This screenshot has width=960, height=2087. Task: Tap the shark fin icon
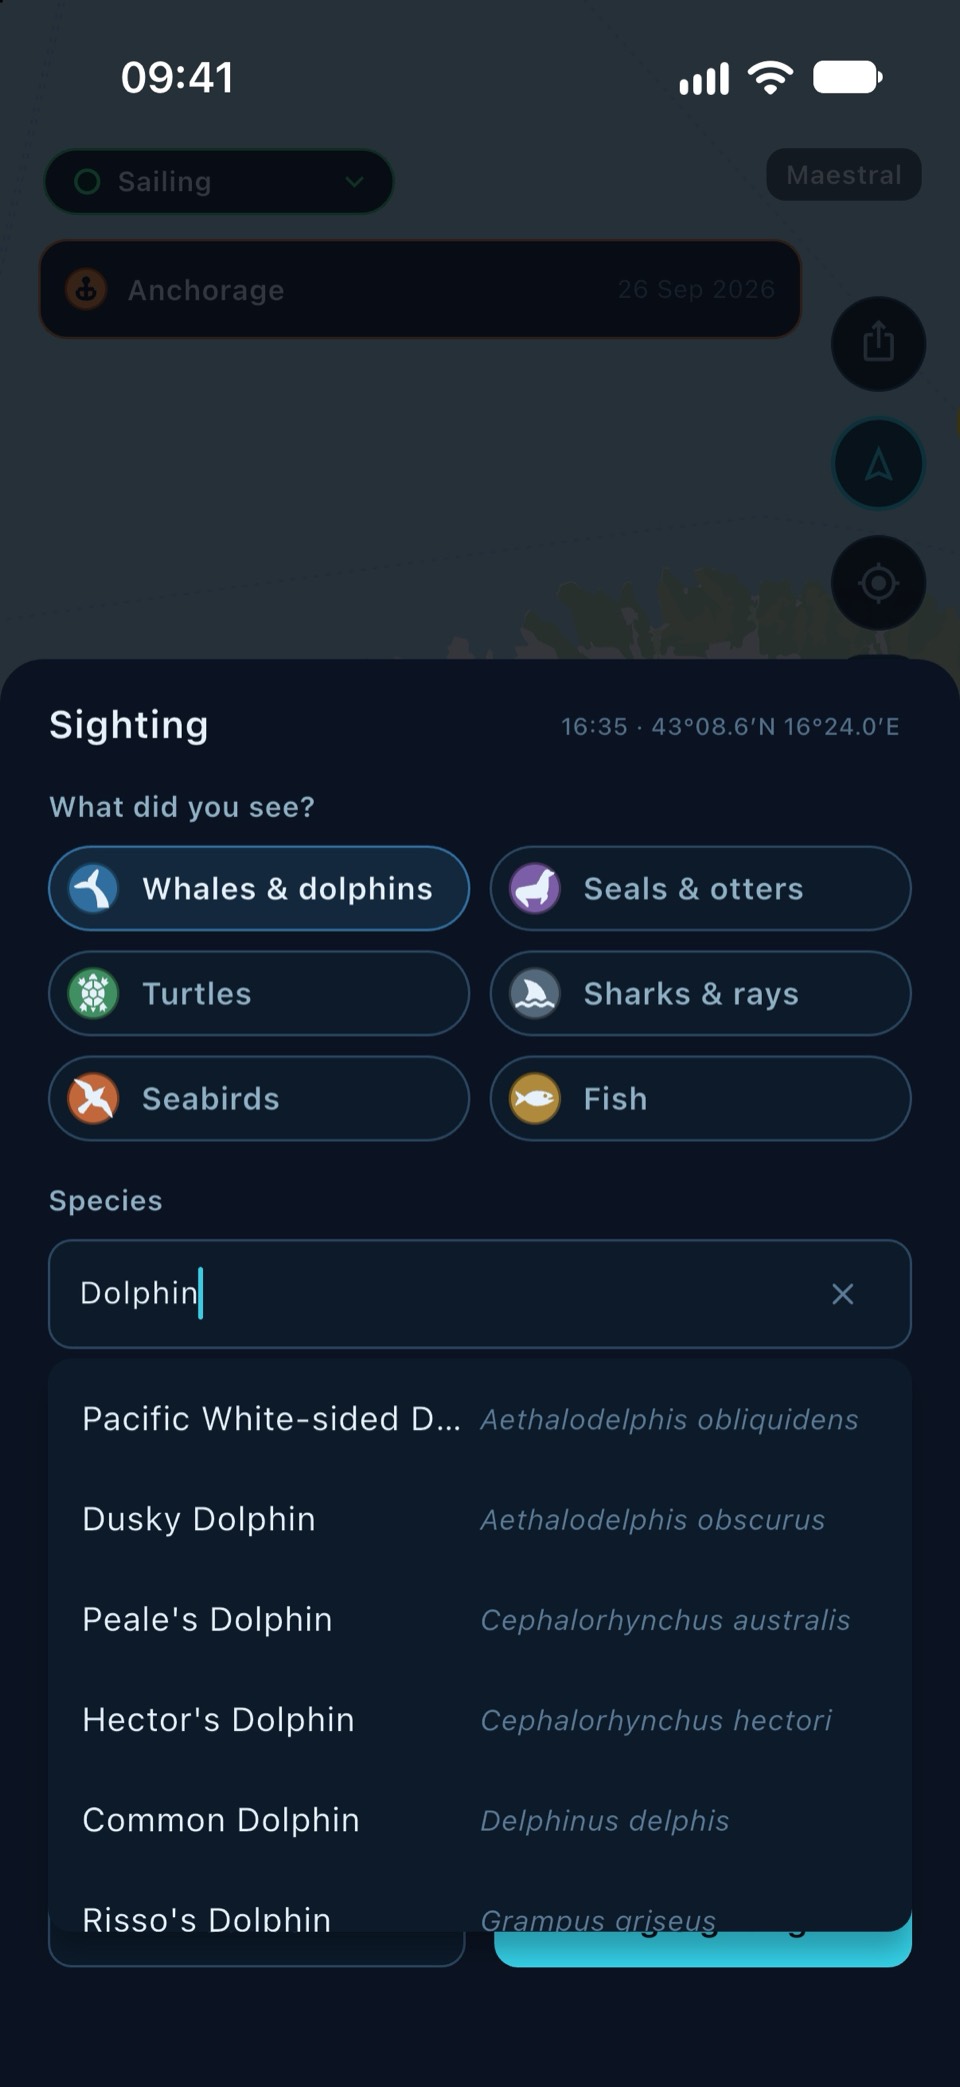[535, 993]
